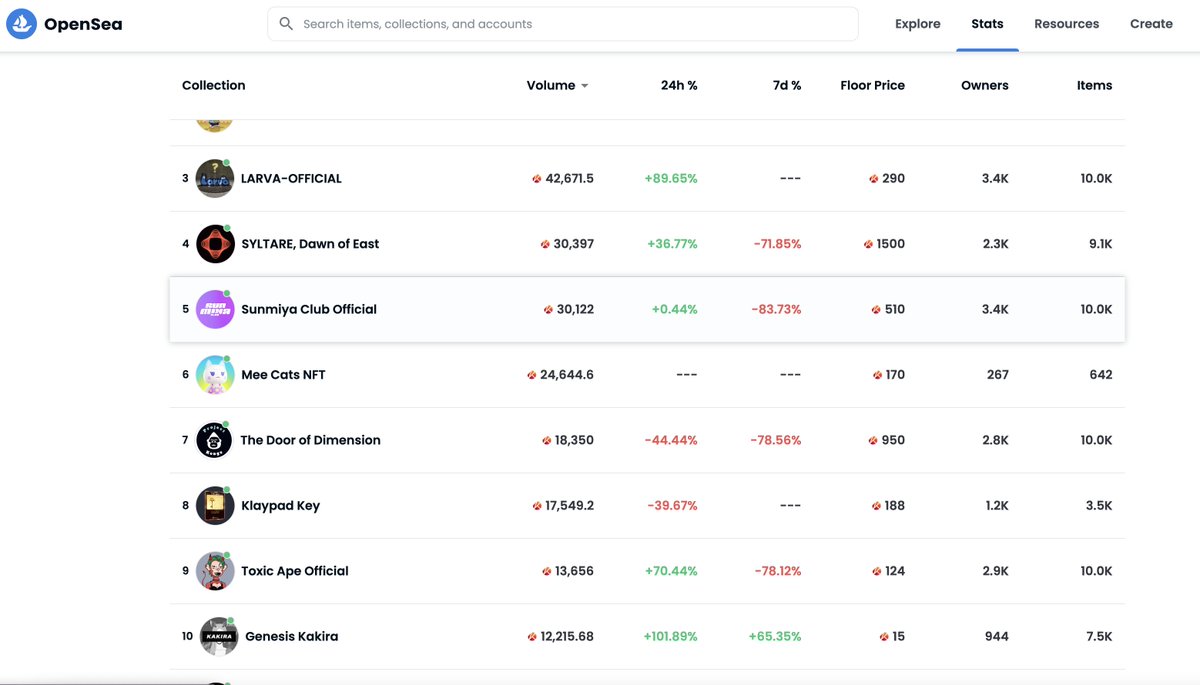Image resolution: width=1200 pixels, height=685 pixels.
Task: Click the -44.44% 24h change value
Action: tap(671, 440)
